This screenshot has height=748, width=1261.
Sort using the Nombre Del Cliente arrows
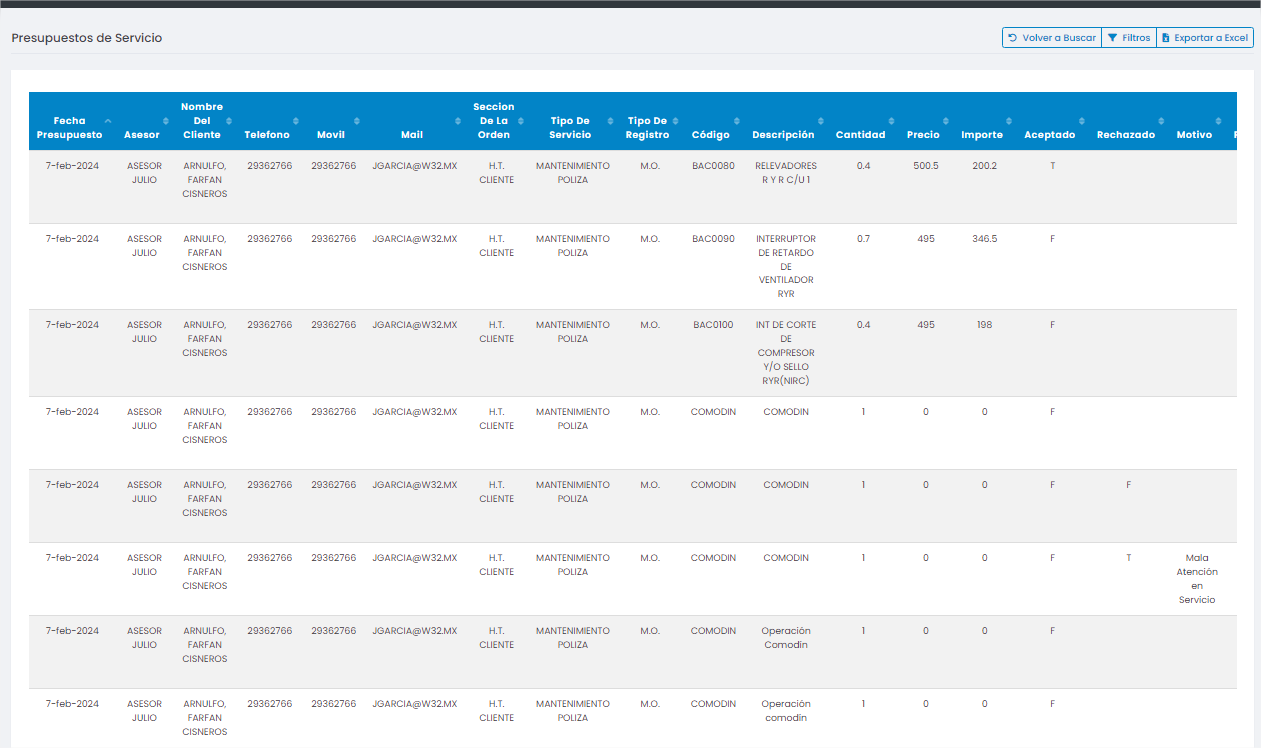coord(229,121)
